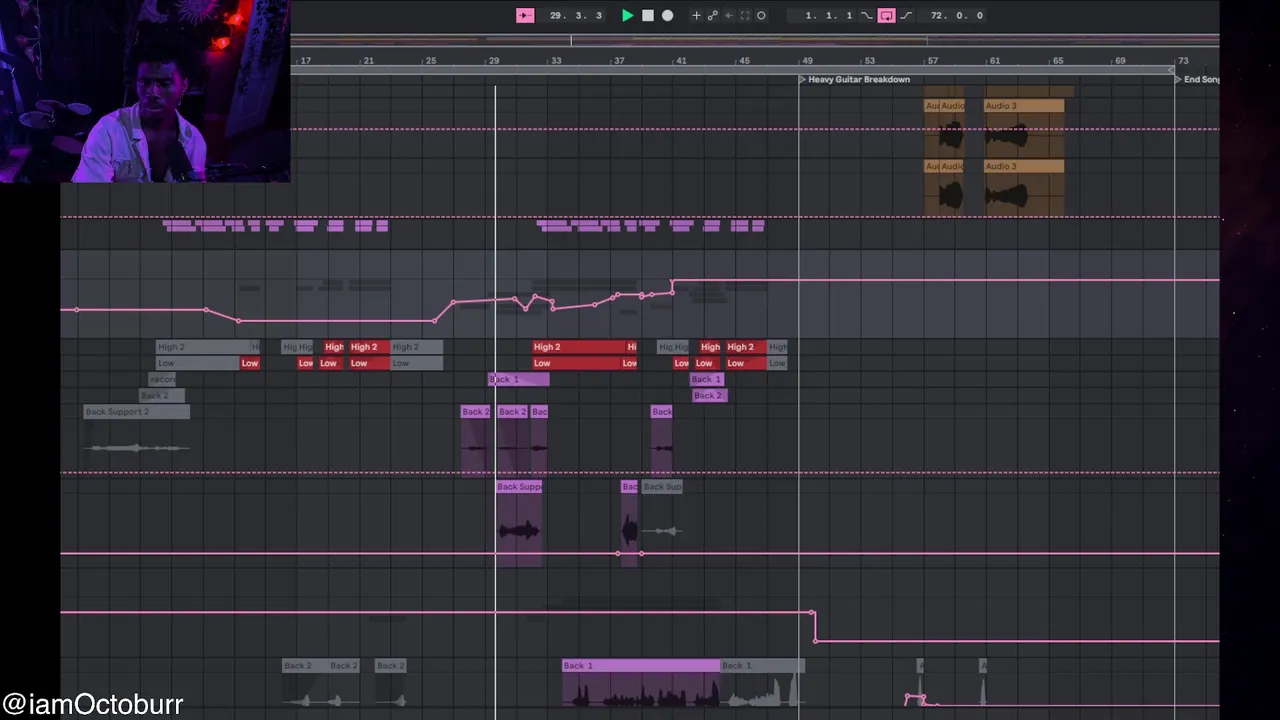Toggle the Punch-Out switch icon
The width and height of the screenshot is (1280, 720).
907,15
